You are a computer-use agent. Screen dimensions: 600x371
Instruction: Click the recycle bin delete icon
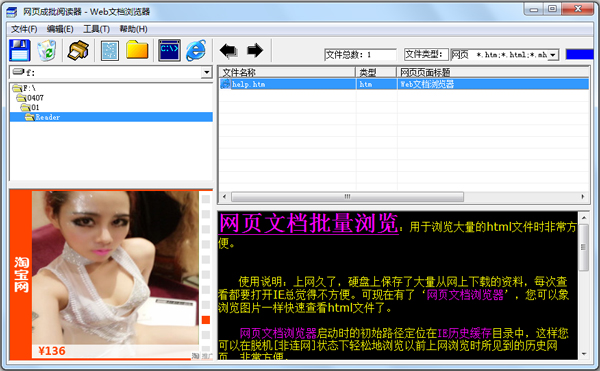46,50
